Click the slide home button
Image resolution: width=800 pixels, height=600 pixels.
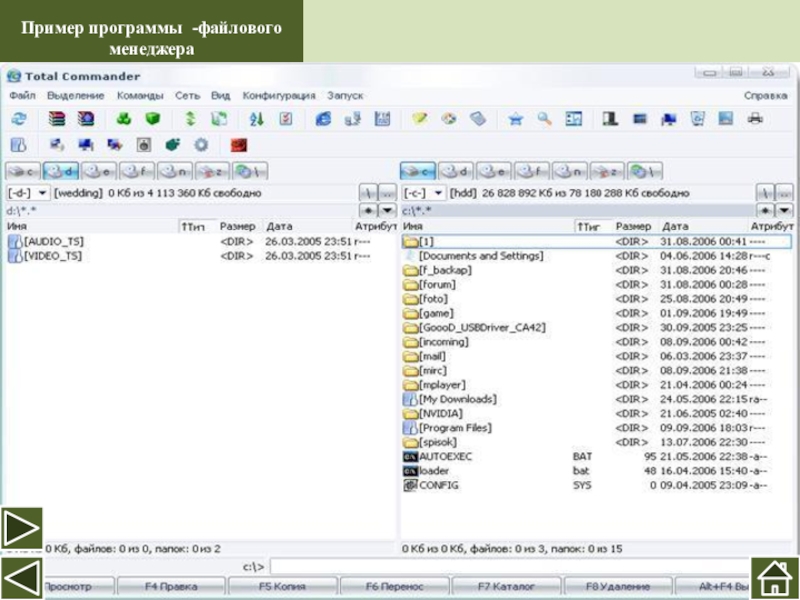pos(774,578)
